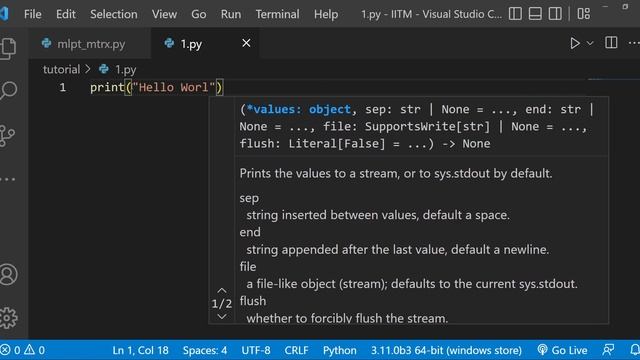Screen dimensions: 640x360
Task: Open the Help menu
Action: pos(326,14)
